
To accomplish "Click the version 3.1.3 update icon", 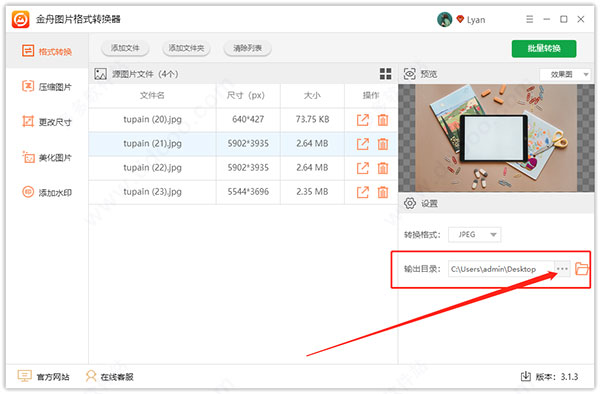I will pyautogui.click(x=526, y=376).
